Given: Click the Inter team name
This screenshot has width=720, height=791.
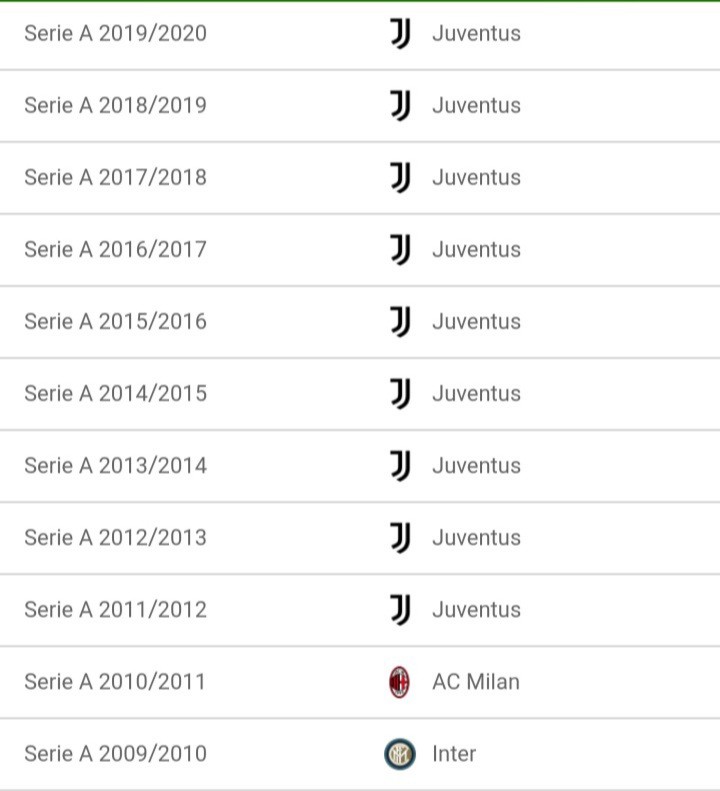Looking at the screenshot, I should 454,754.
